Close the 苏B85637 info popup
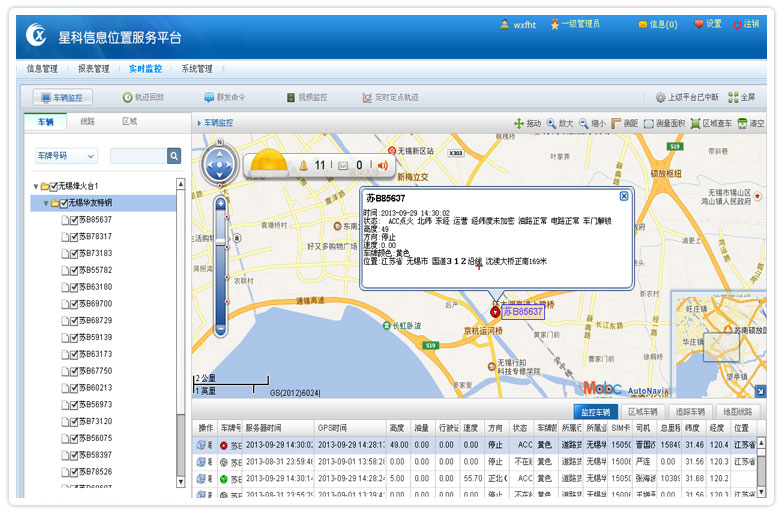 [624, 196]
